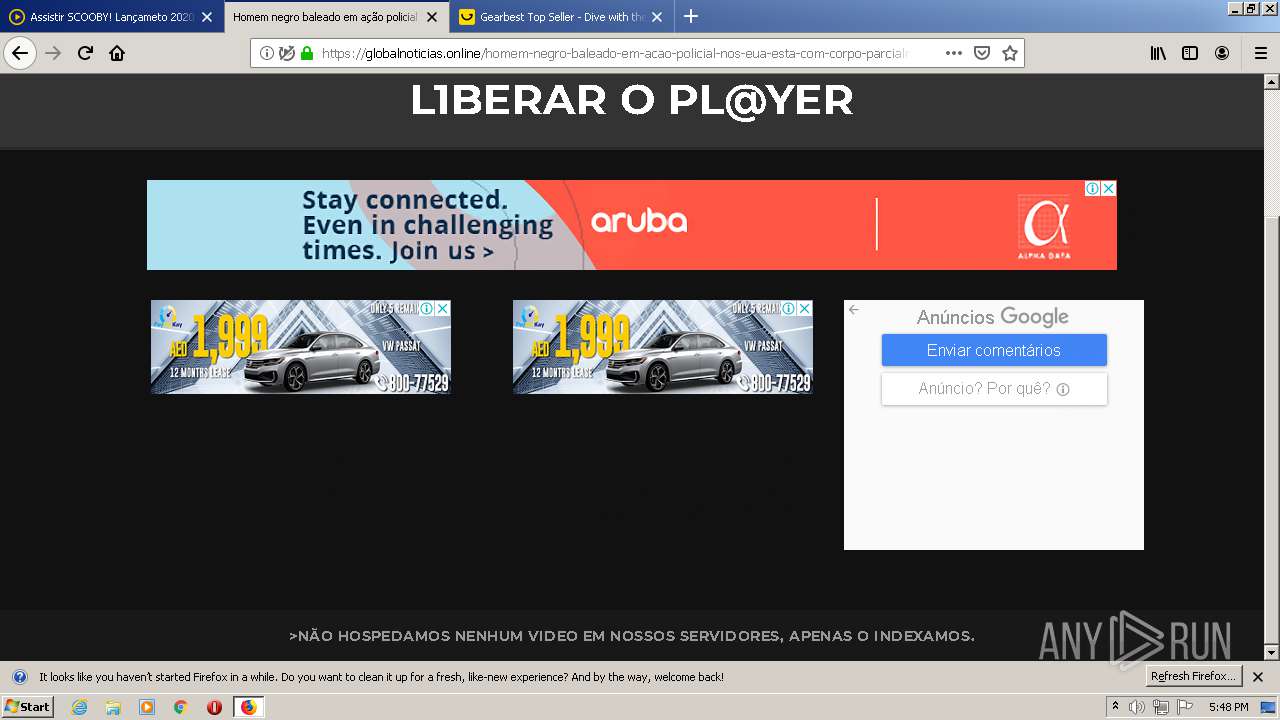Click the Refresh Firefox button
Image resolution: width=1280 pixels, height=720 pixels.
point(1193,677)
